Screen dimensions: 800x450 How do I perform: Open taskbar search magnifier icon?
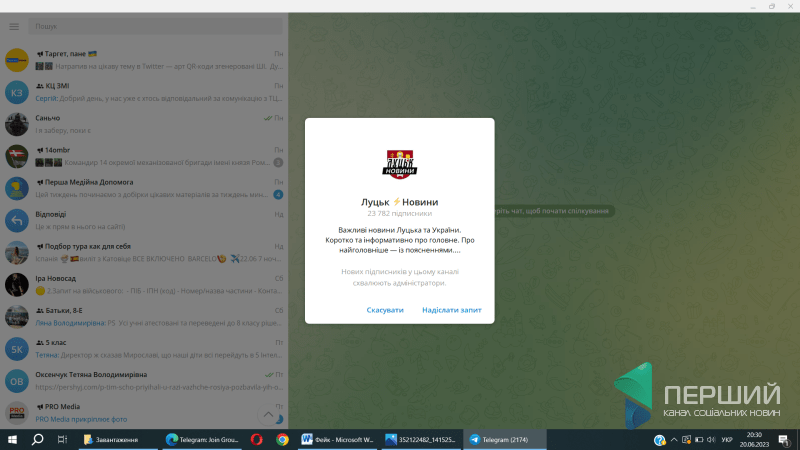37,439
